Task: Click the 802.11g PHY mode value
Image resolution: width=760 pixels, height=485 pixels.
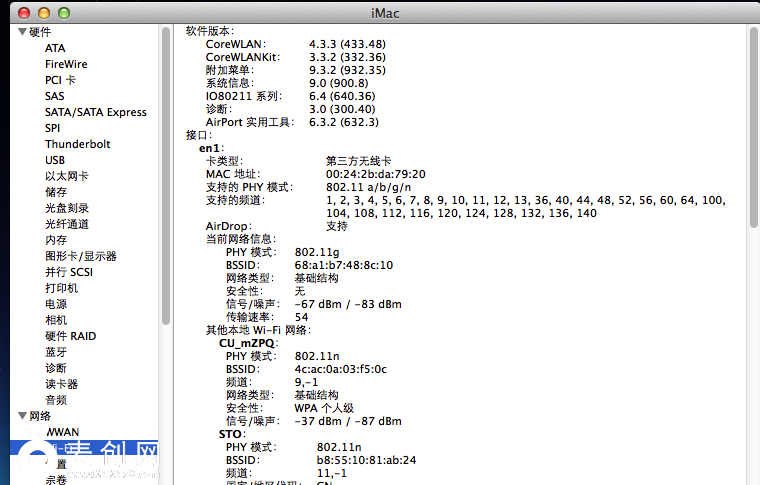Action: (317, 252)
